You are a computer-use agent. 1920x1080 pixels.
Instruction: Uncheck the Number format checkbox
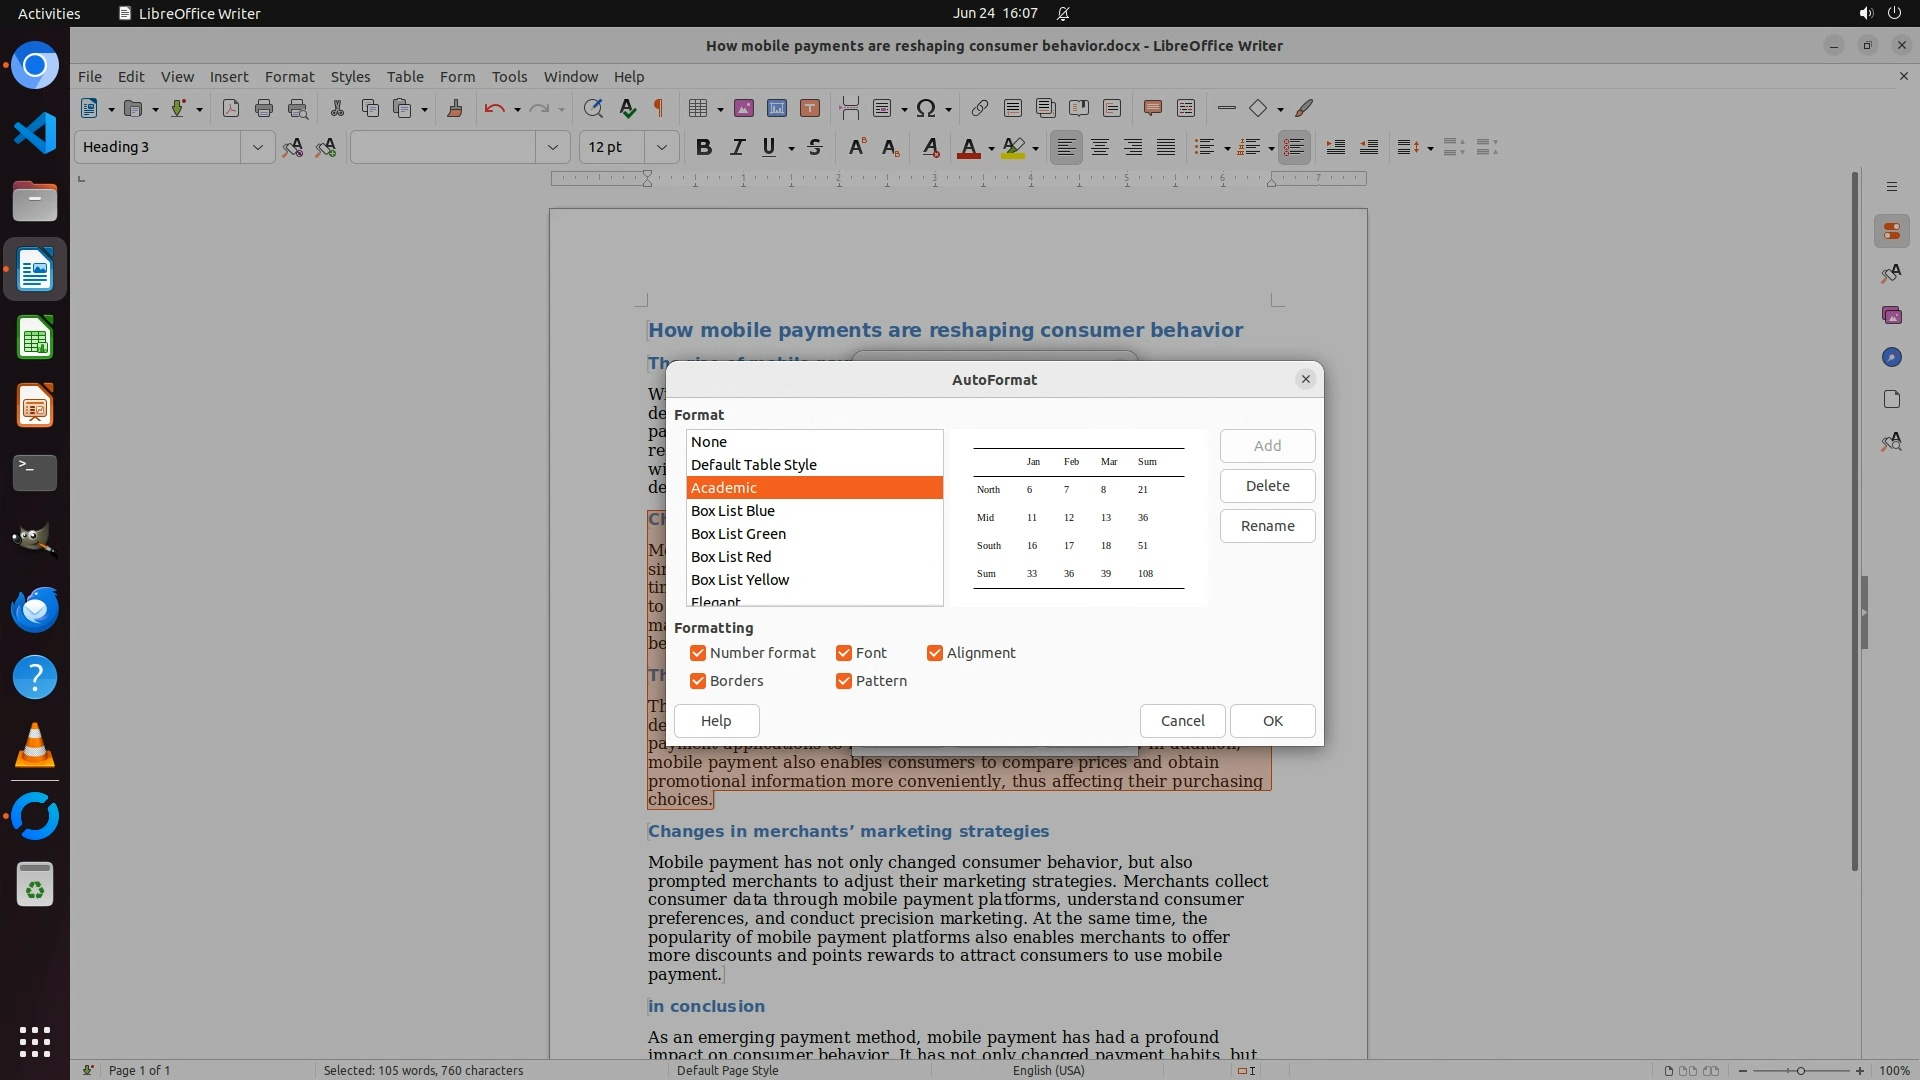(698, 653)
